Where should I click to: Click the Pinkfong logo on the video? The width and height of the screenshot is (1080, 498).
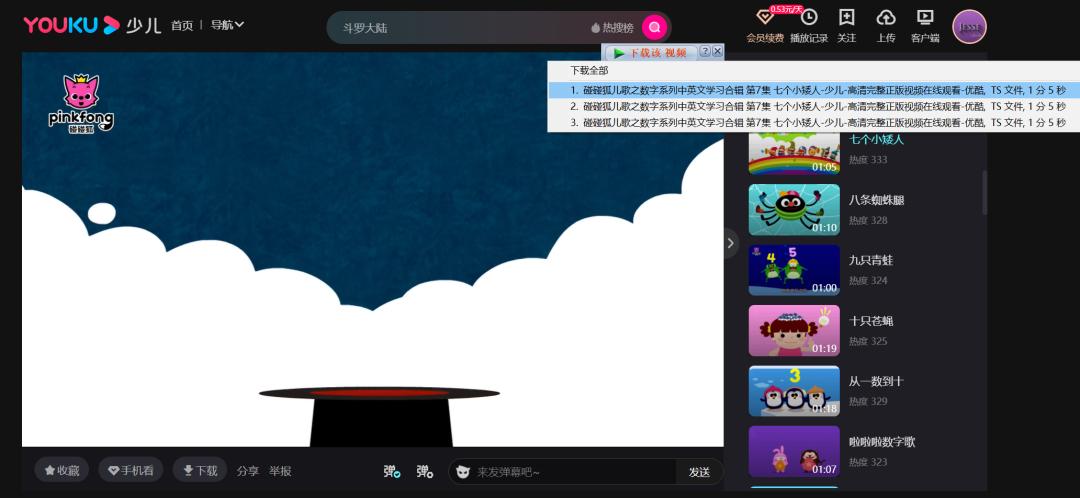pos(81,103)
